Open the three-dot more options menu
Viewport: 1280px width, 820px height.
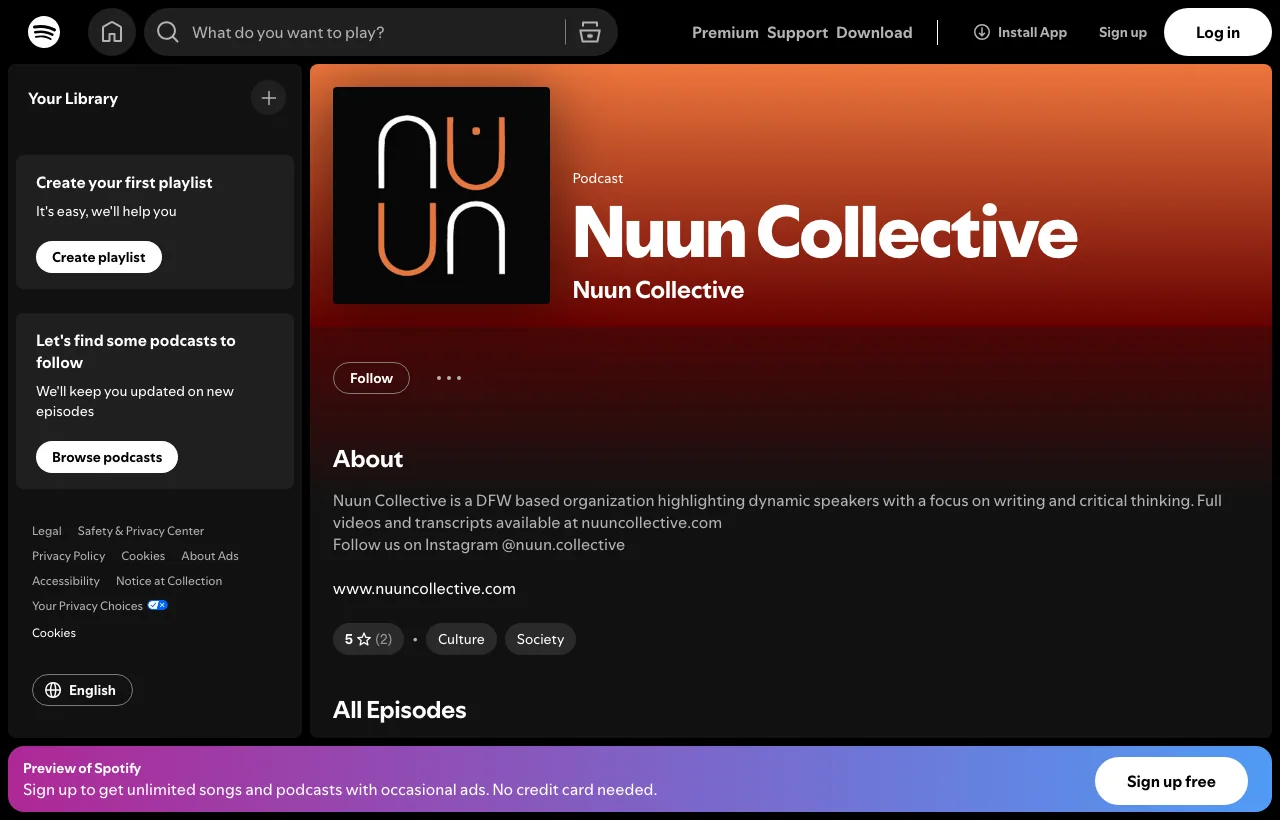click(x=449, y=378)
